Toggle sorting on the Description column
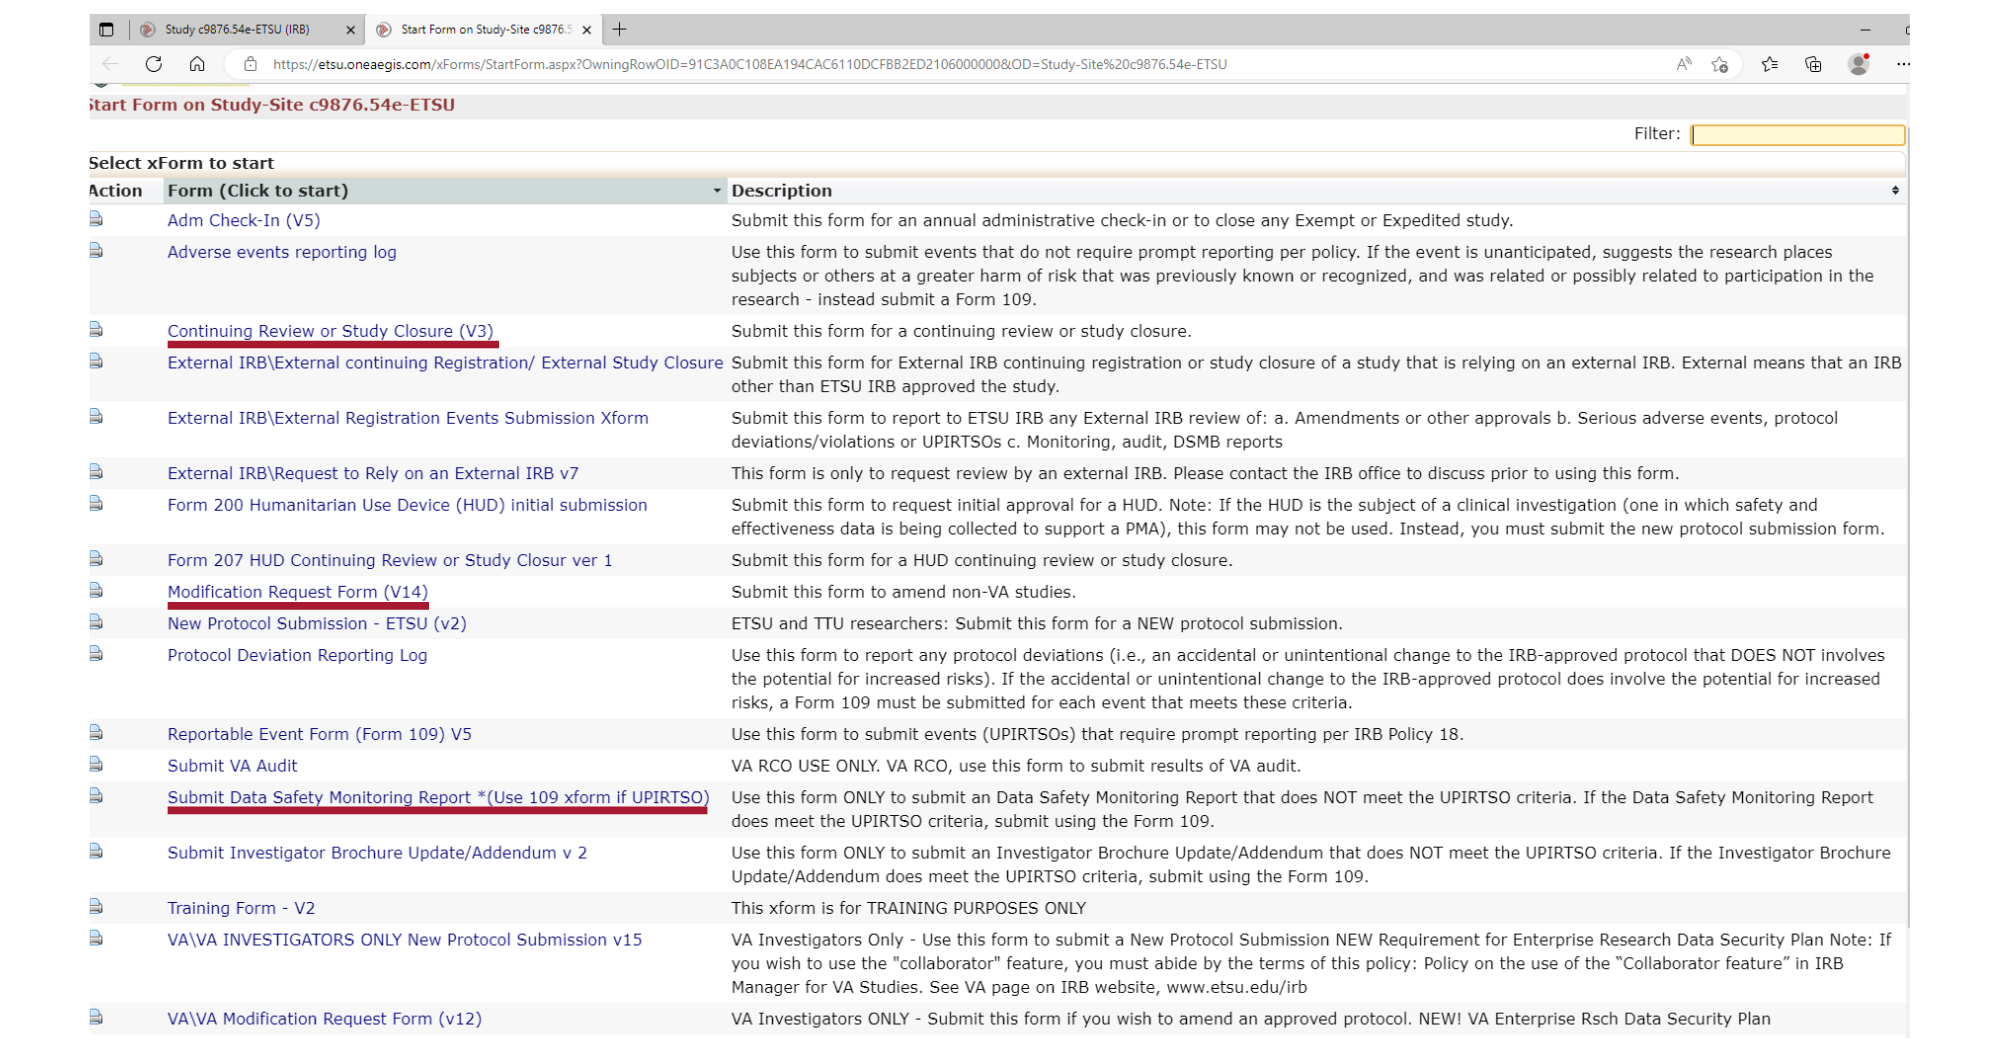This screenshot has height=1050, width=2000. [x=1894, y=190]
